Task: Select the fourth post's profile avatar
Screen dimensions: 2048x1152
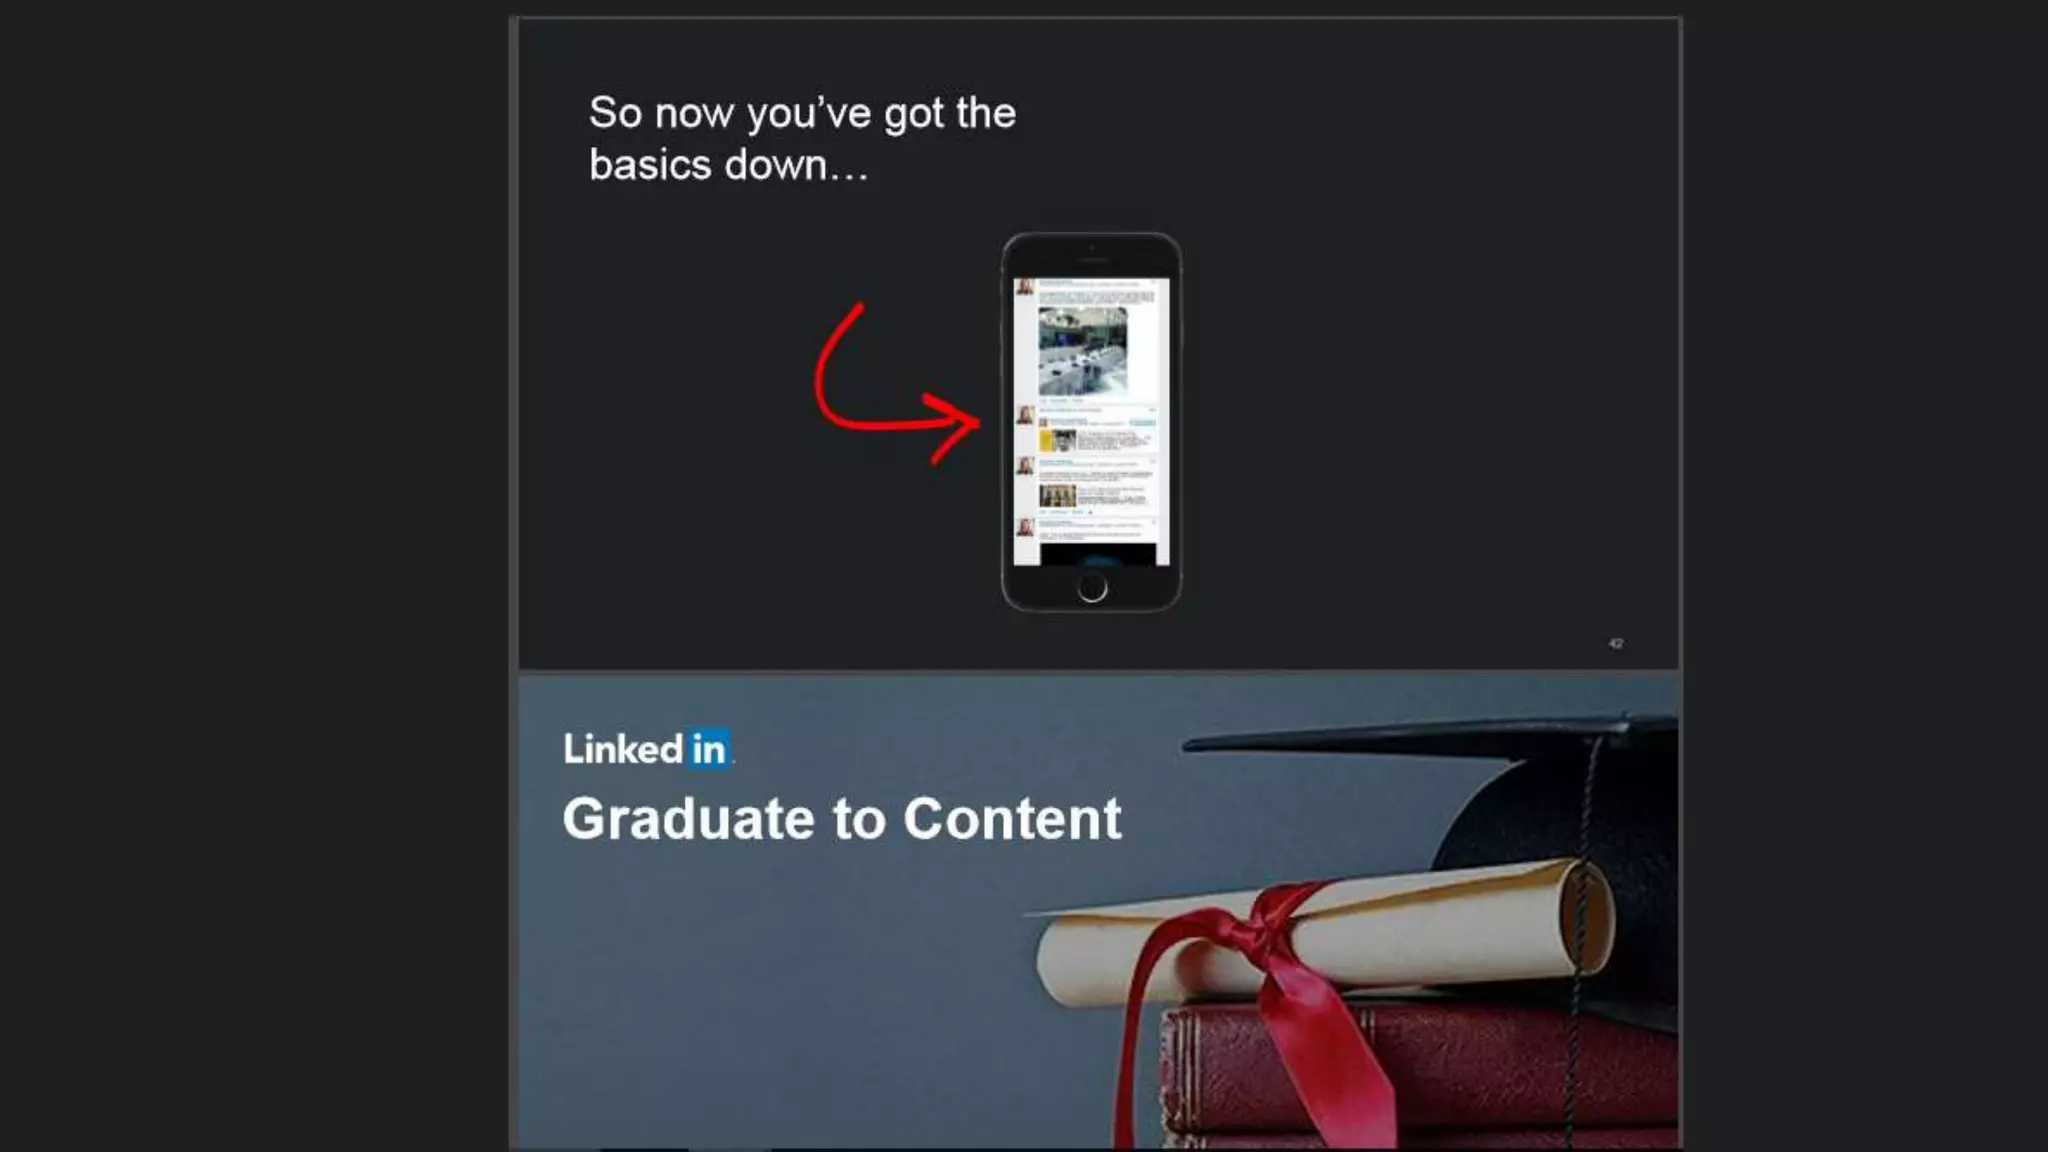Action: (x=1025, y=527)
